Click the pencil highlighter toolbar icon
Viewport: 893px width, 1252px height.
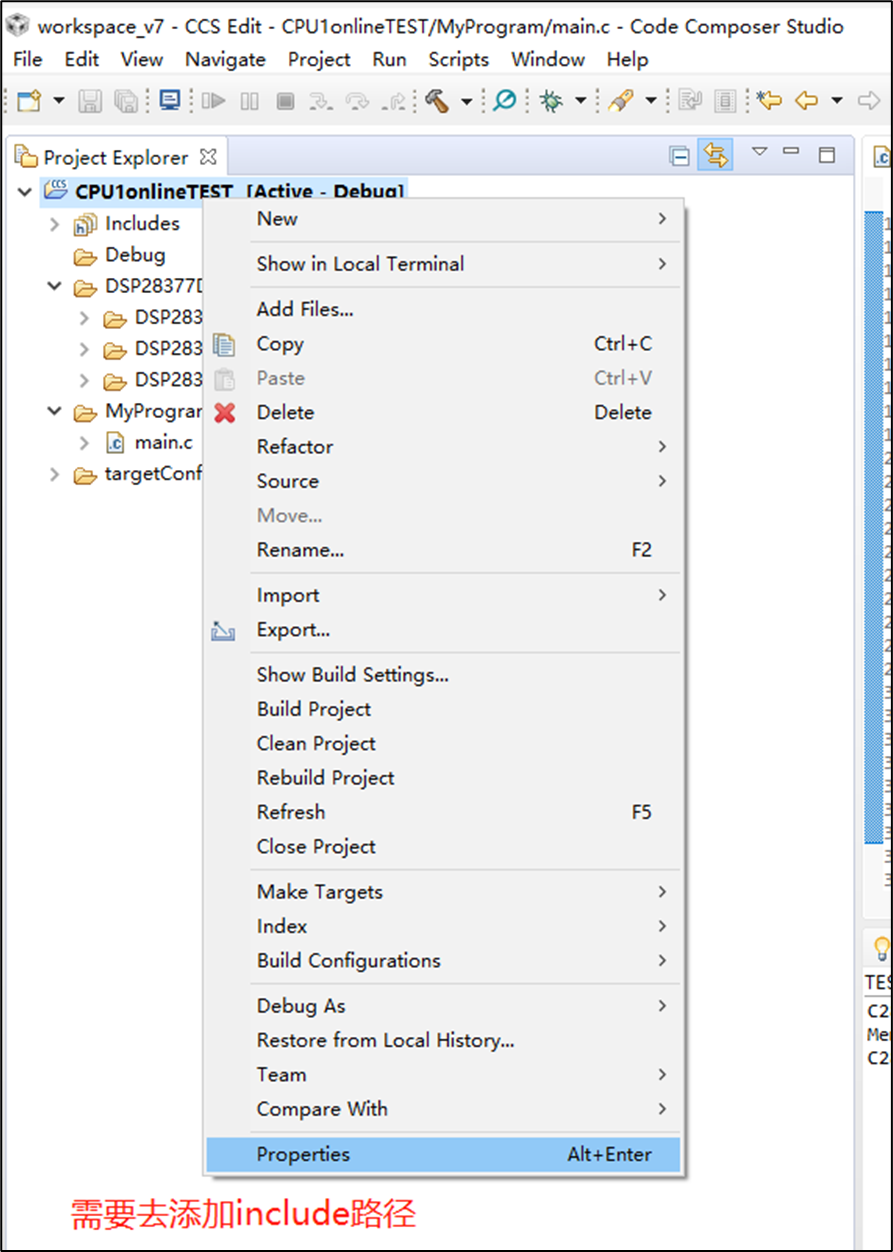pos(621,101)
